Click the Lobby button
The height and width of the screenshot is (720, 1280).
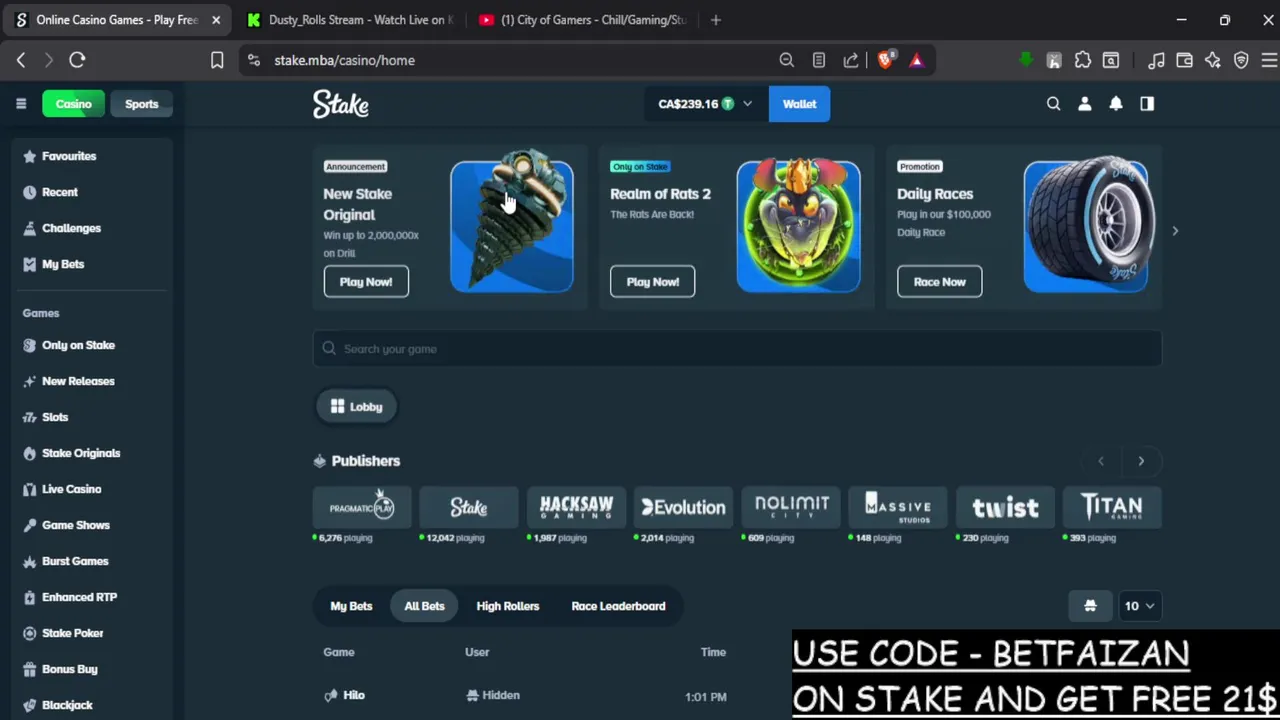[356, 407]
